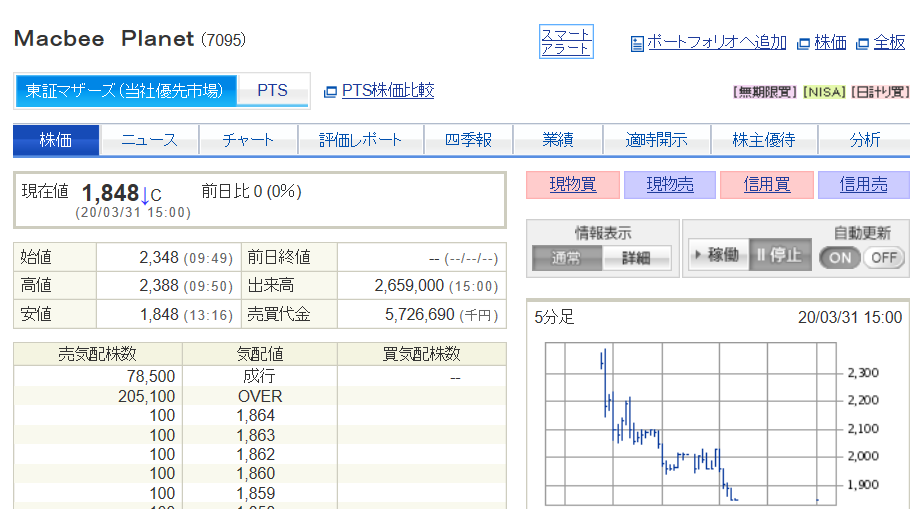This screenshot has height=509, width=922.
Task: Click the OVER order book row
Action: pos(260,396)
